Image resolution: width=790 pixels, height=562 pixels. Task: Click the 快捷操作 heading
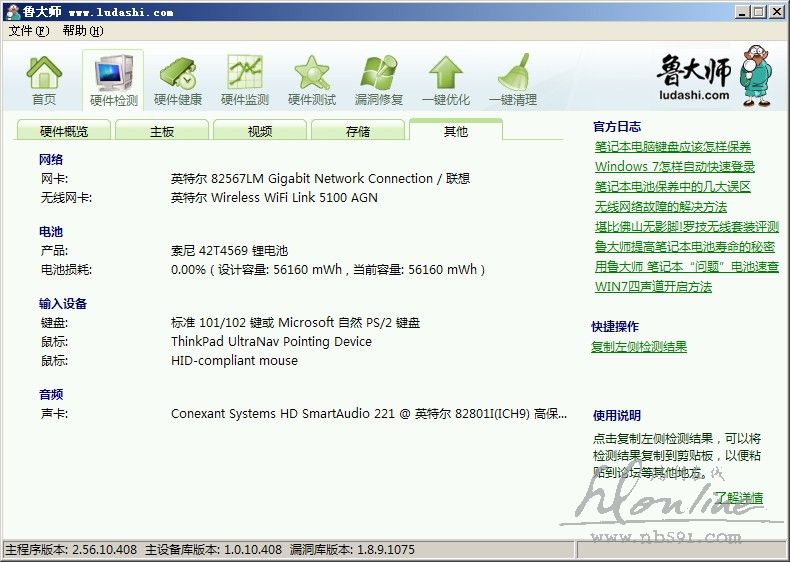[615, 327]
